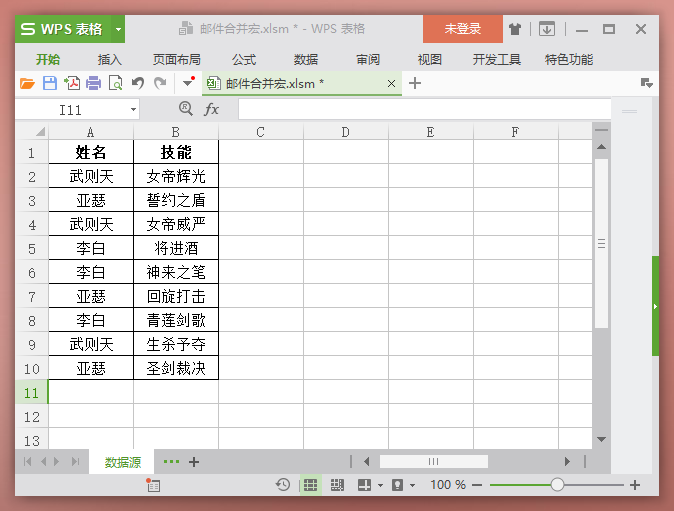Open Print Preview from the toolbar

click(116, 83)
